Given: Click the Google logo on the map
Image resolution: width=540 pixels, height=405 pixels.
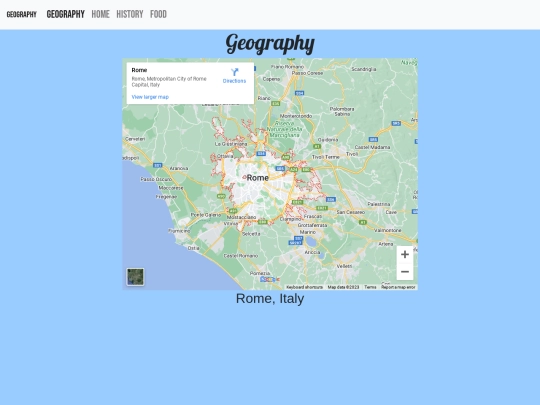Looking at the screenshot, I should click(x=270, y=279).
